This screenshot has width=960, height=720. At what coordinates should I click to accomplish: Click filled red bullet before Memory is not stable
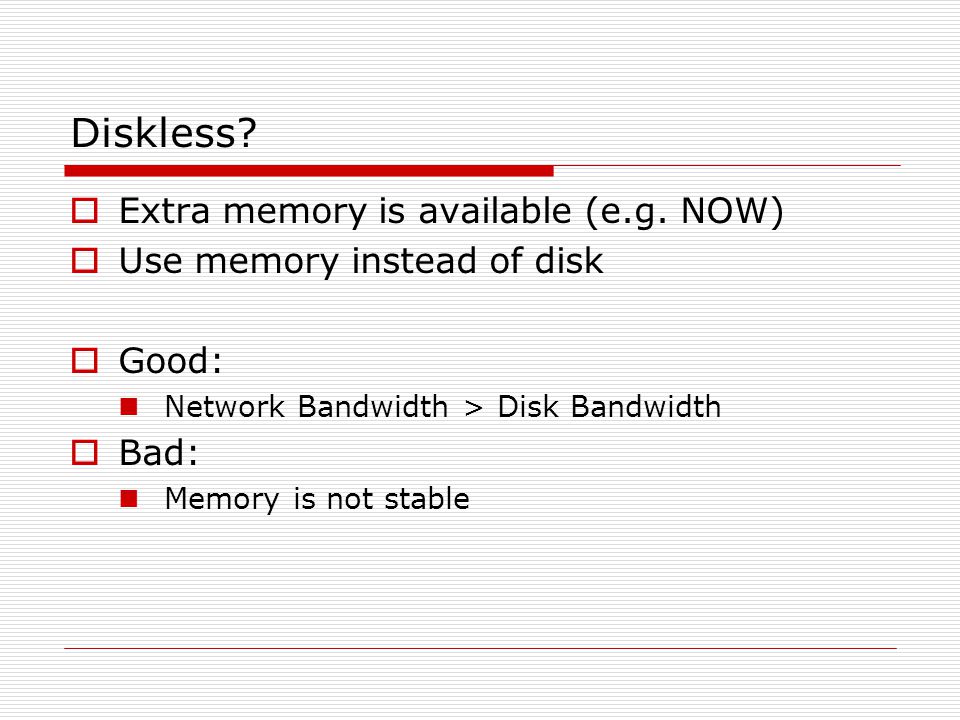pyautogui.click(x=129, y=498)
